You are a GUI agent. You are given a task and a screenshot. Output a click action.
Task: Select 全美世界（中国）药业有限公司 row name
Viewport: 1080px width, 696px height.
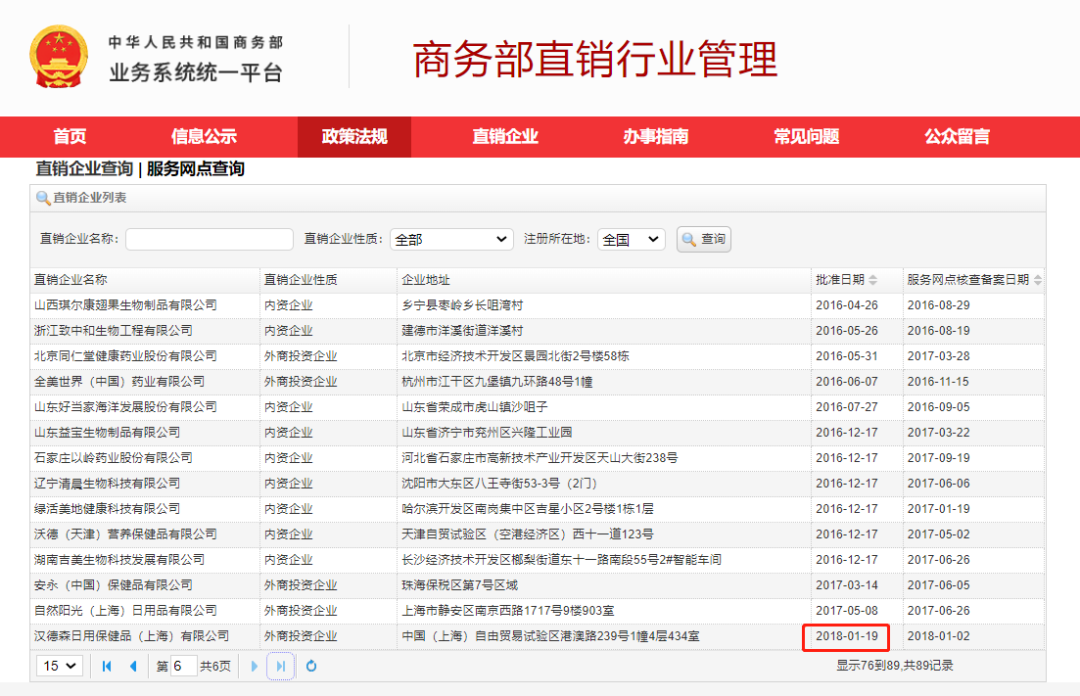(x=120, y=382)
